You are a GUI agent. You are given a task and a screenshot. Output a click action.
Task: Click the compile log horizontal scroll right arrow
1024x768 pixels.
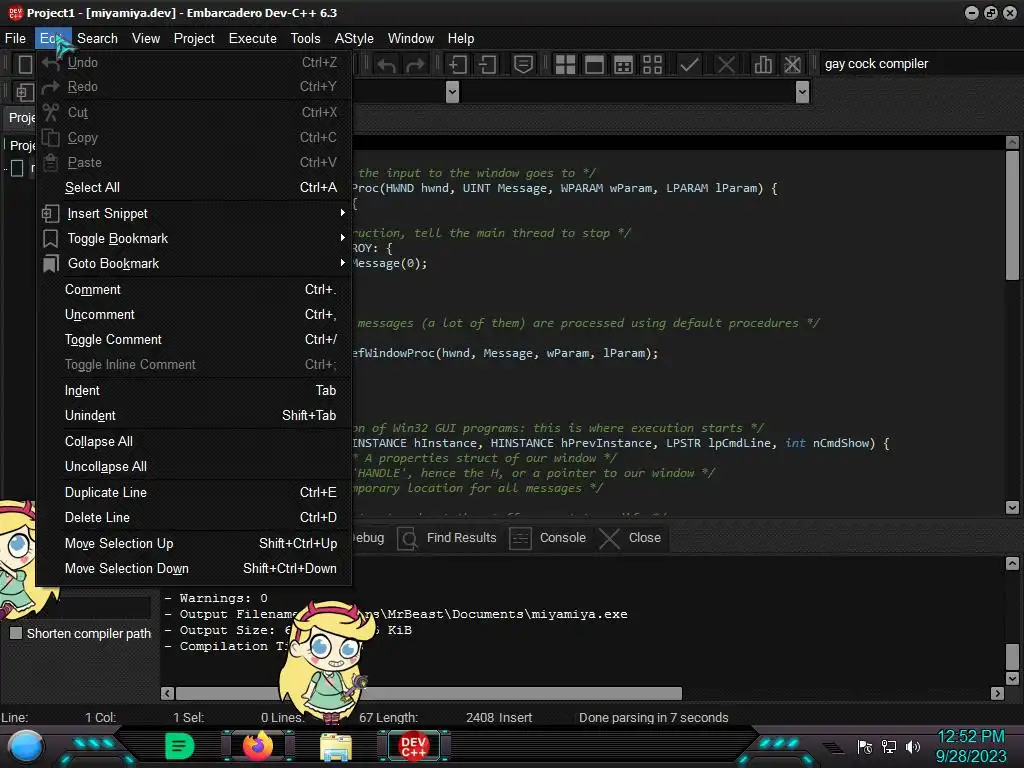click(997, 693)
